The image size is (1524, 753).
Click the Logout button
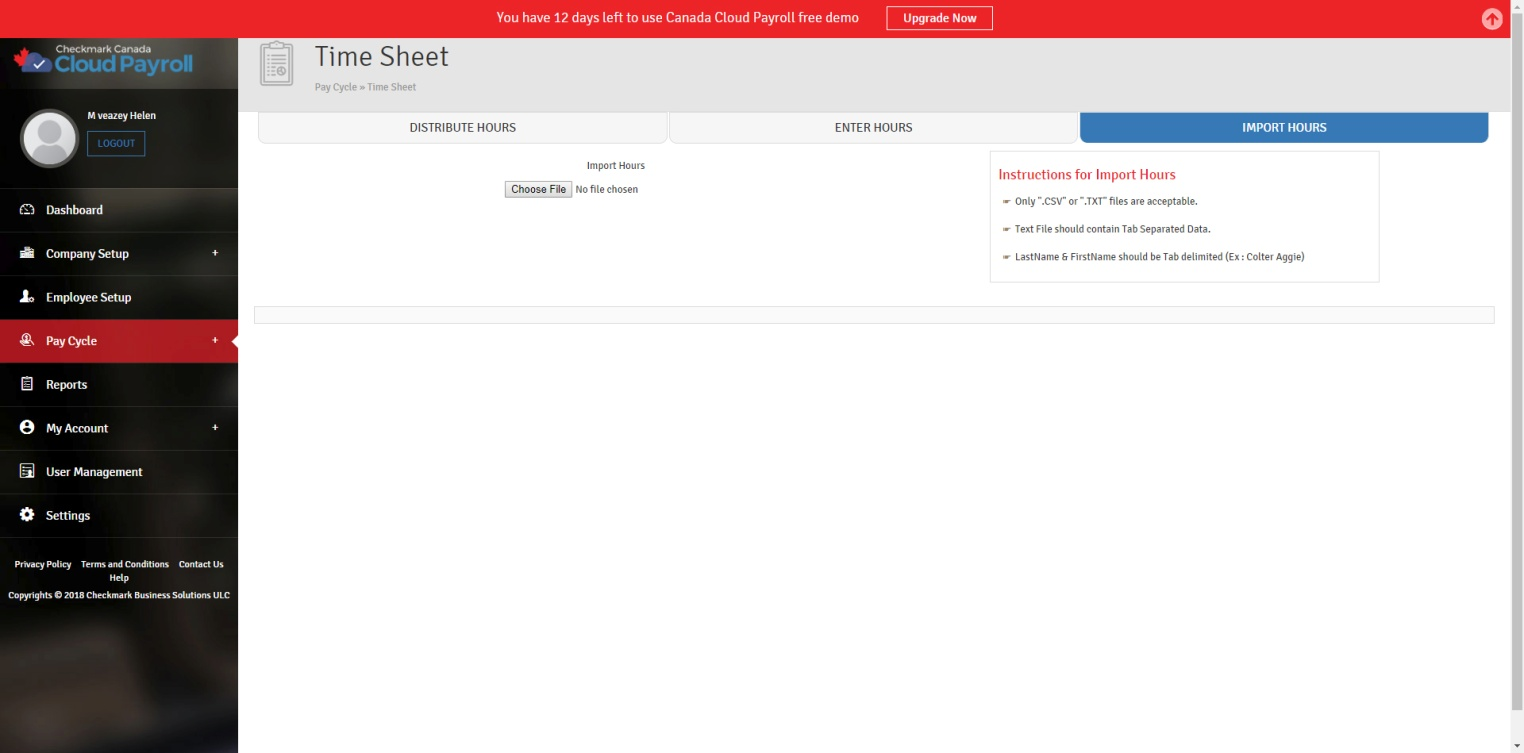pyautogui.click(x=116, y=144)
